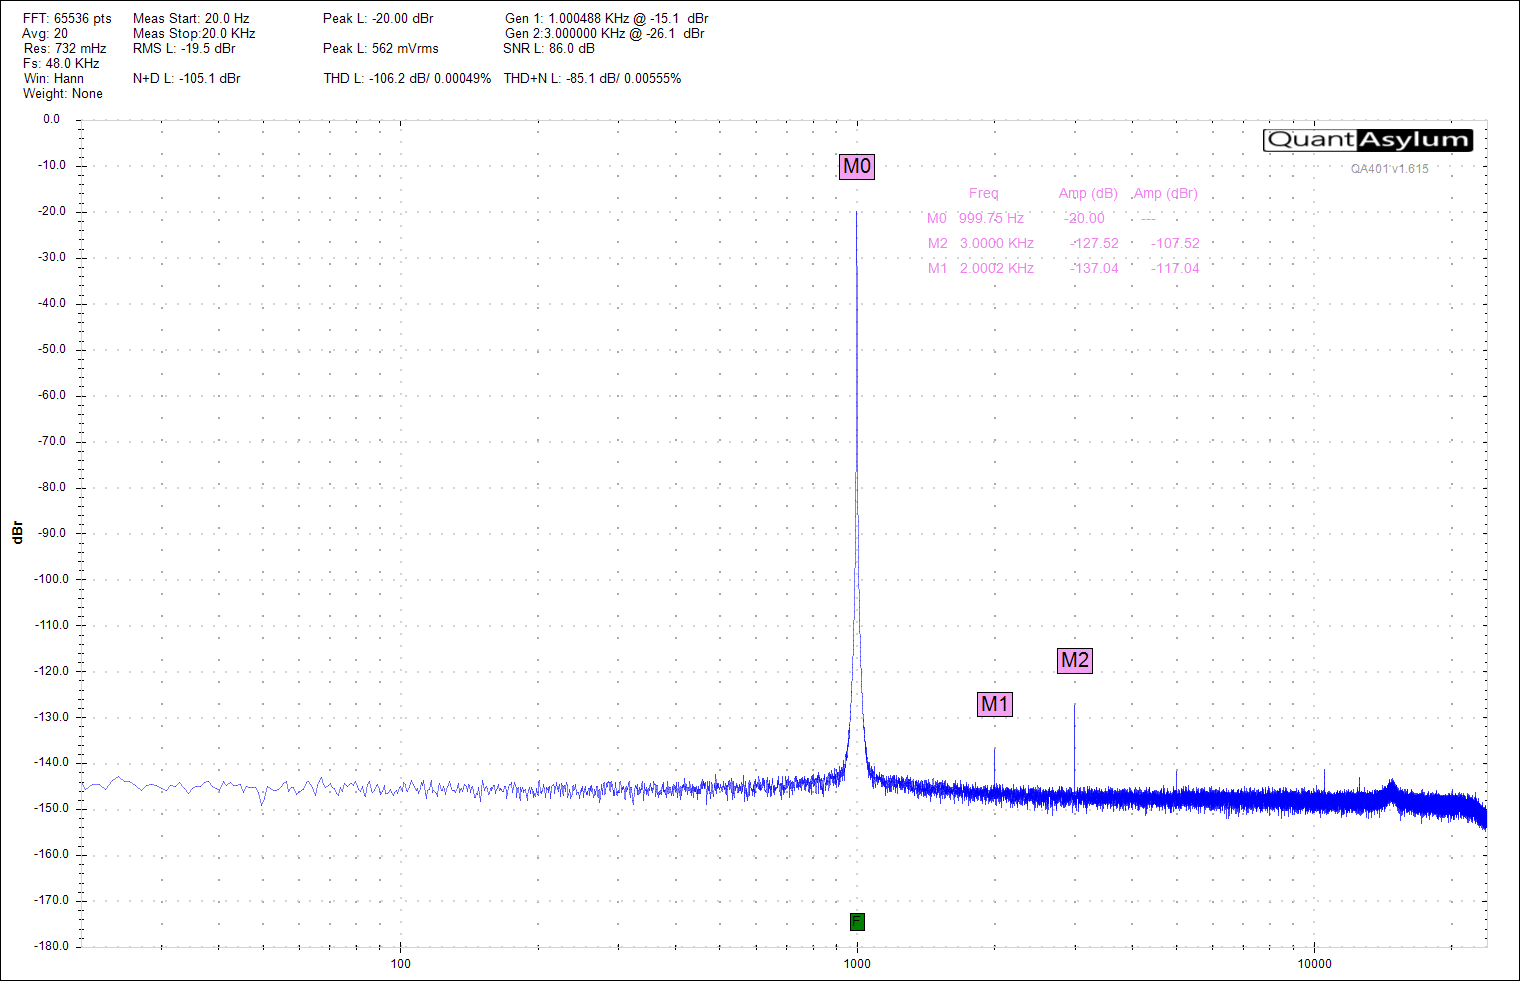Click the Res: 732 mHz readout
This screenshot has height=981, width=1520.
[x=65, y=49]
